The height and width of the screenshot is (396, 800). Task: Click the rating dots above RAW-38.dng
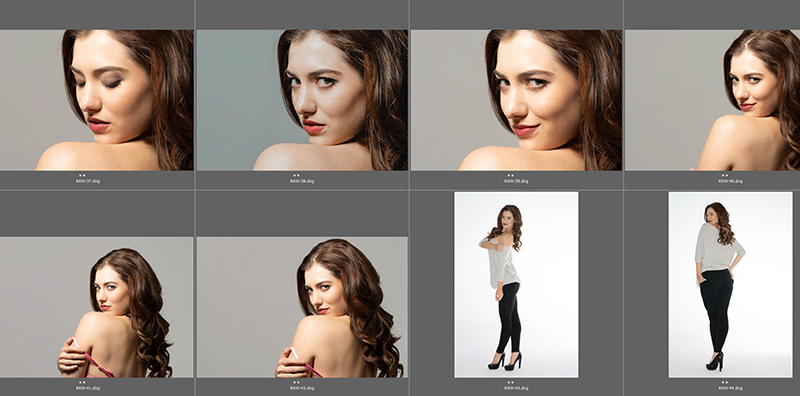click(x=296, y=176)
